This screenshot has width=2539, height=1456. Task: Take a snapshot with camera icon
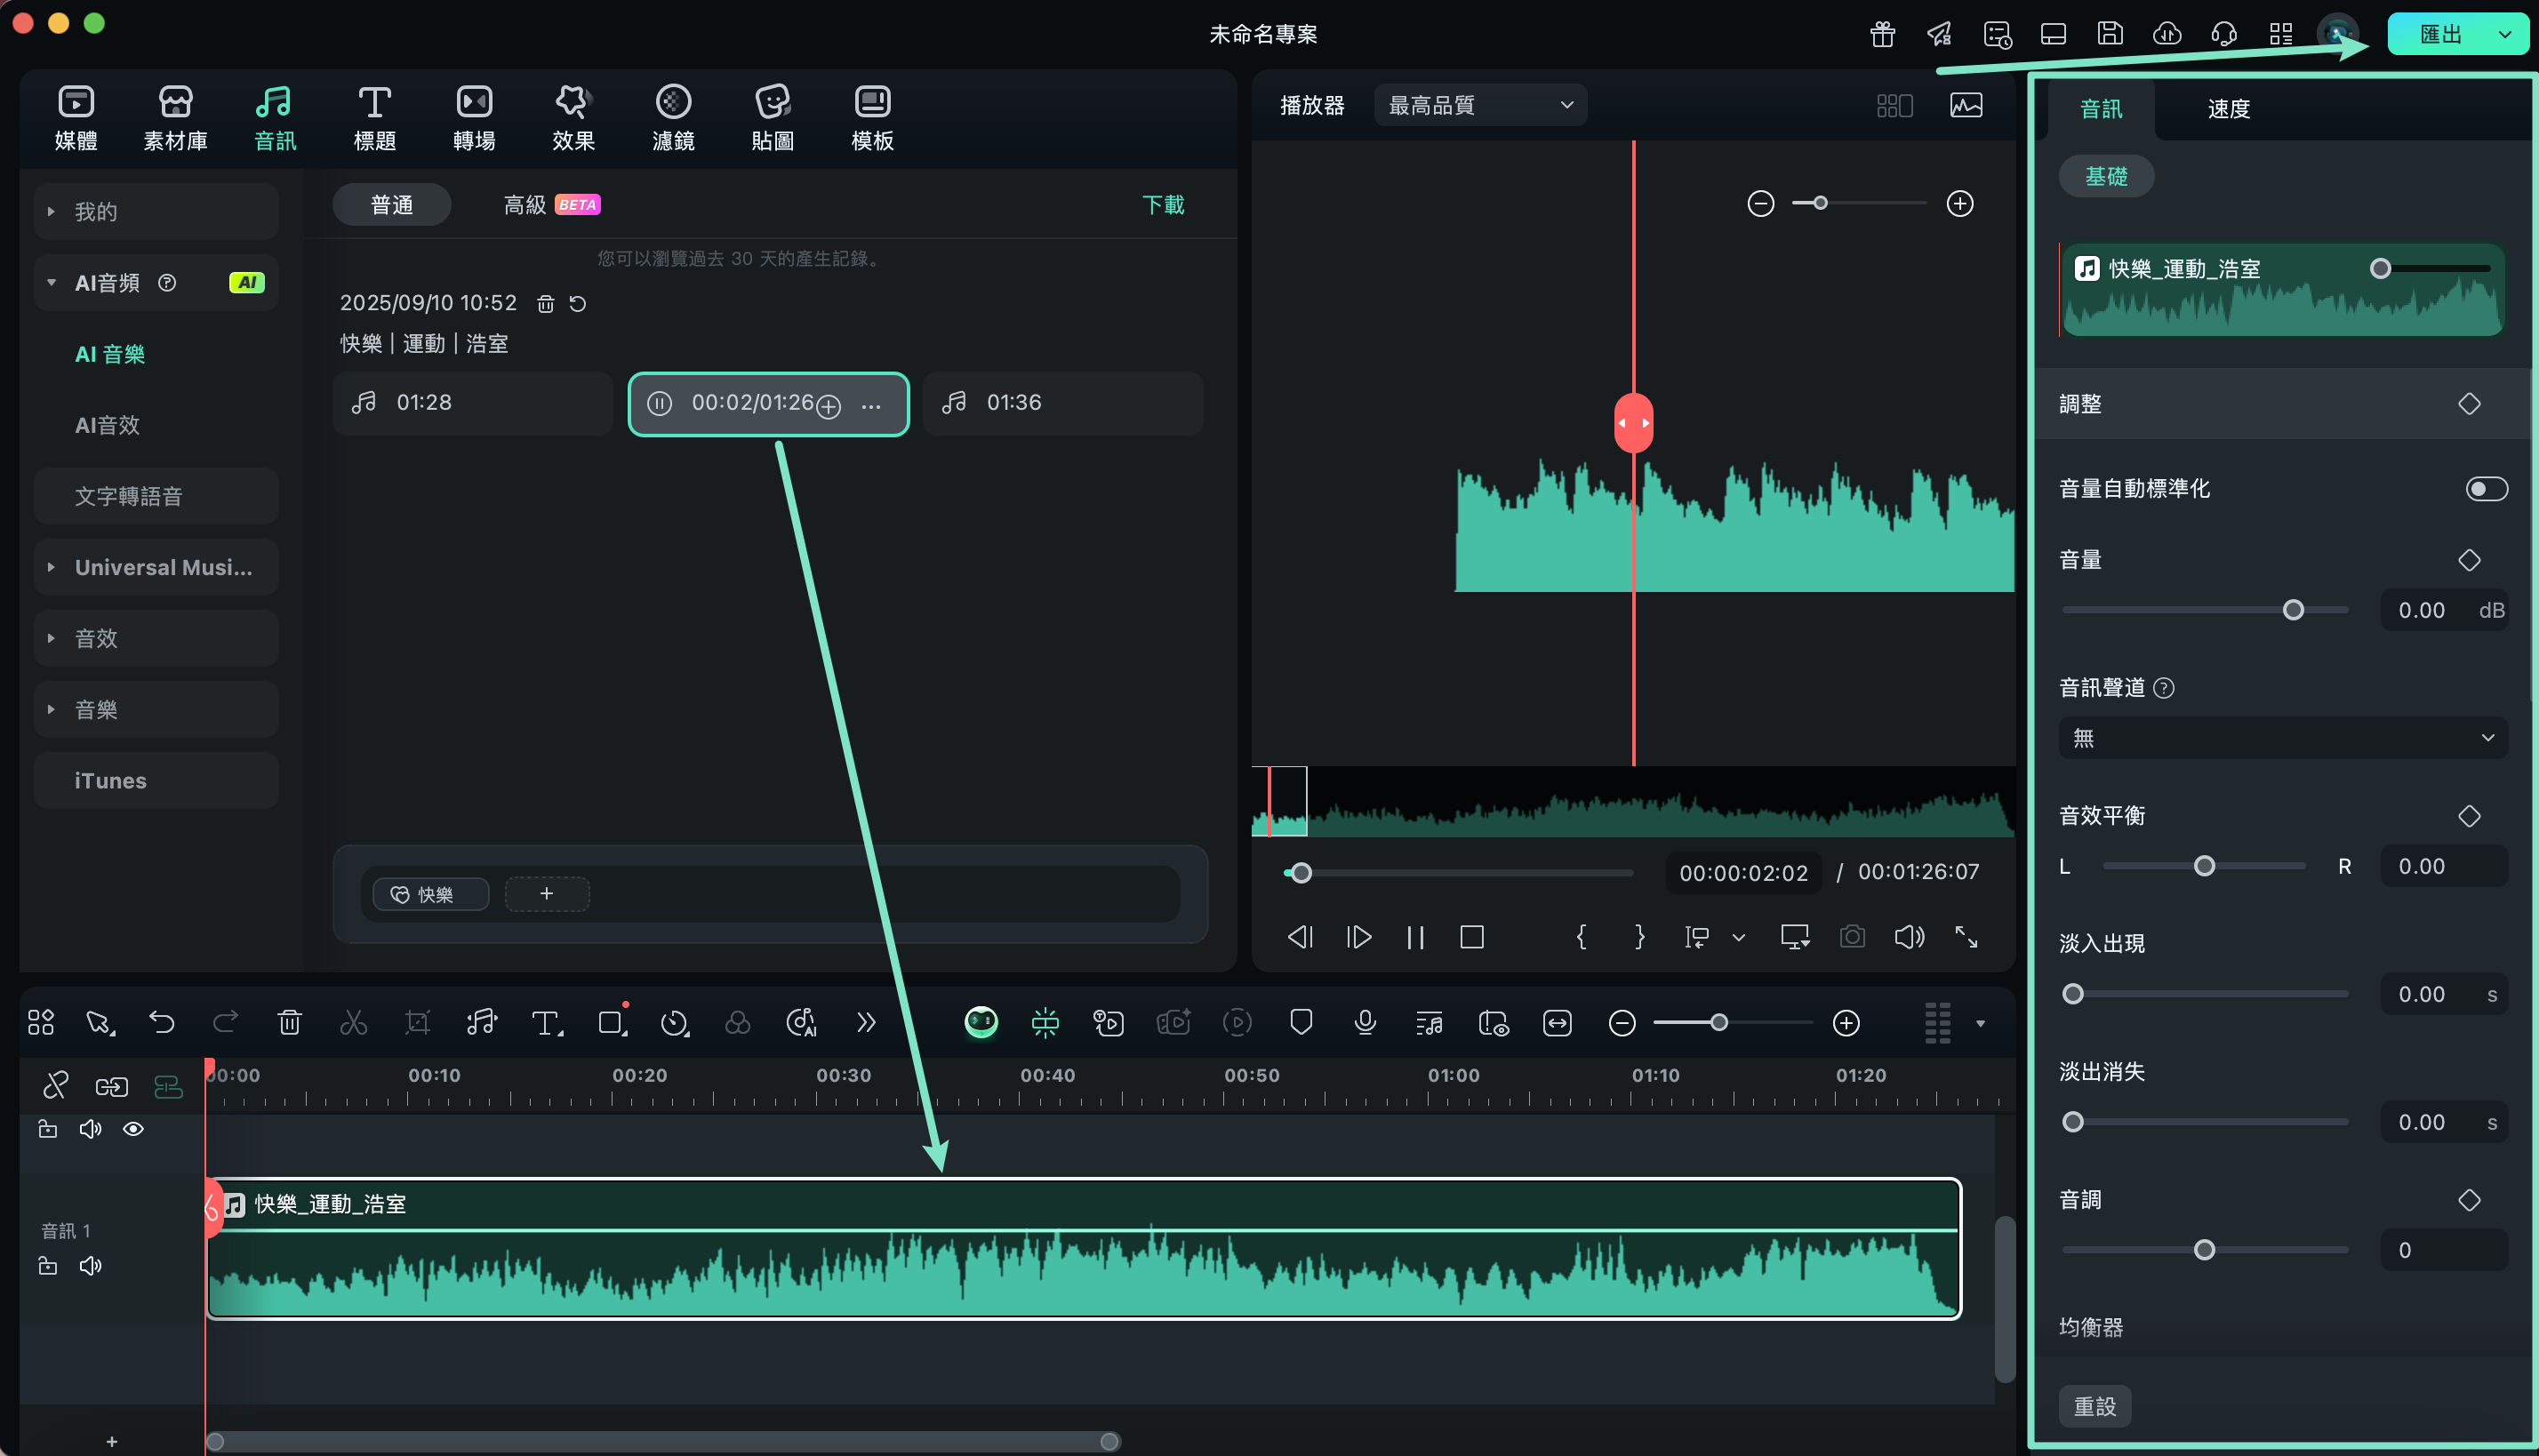point(1852,937)
